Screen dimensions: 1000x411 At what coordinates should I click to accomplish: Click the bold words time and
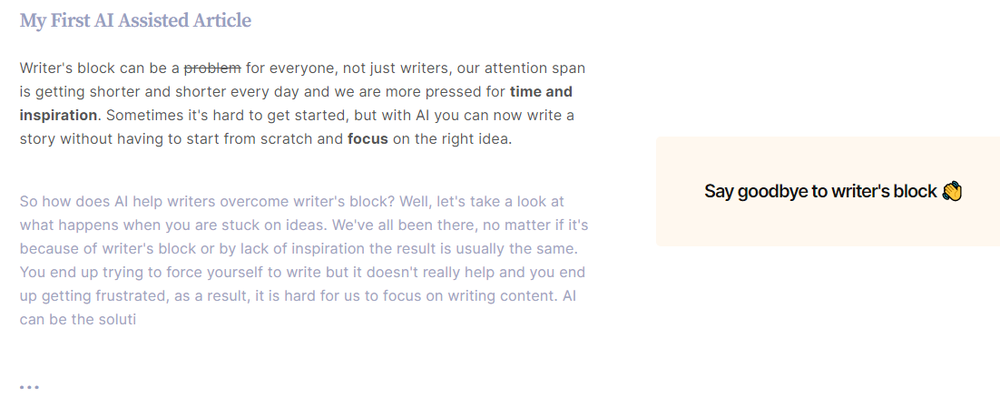click(x=541, y=91)
